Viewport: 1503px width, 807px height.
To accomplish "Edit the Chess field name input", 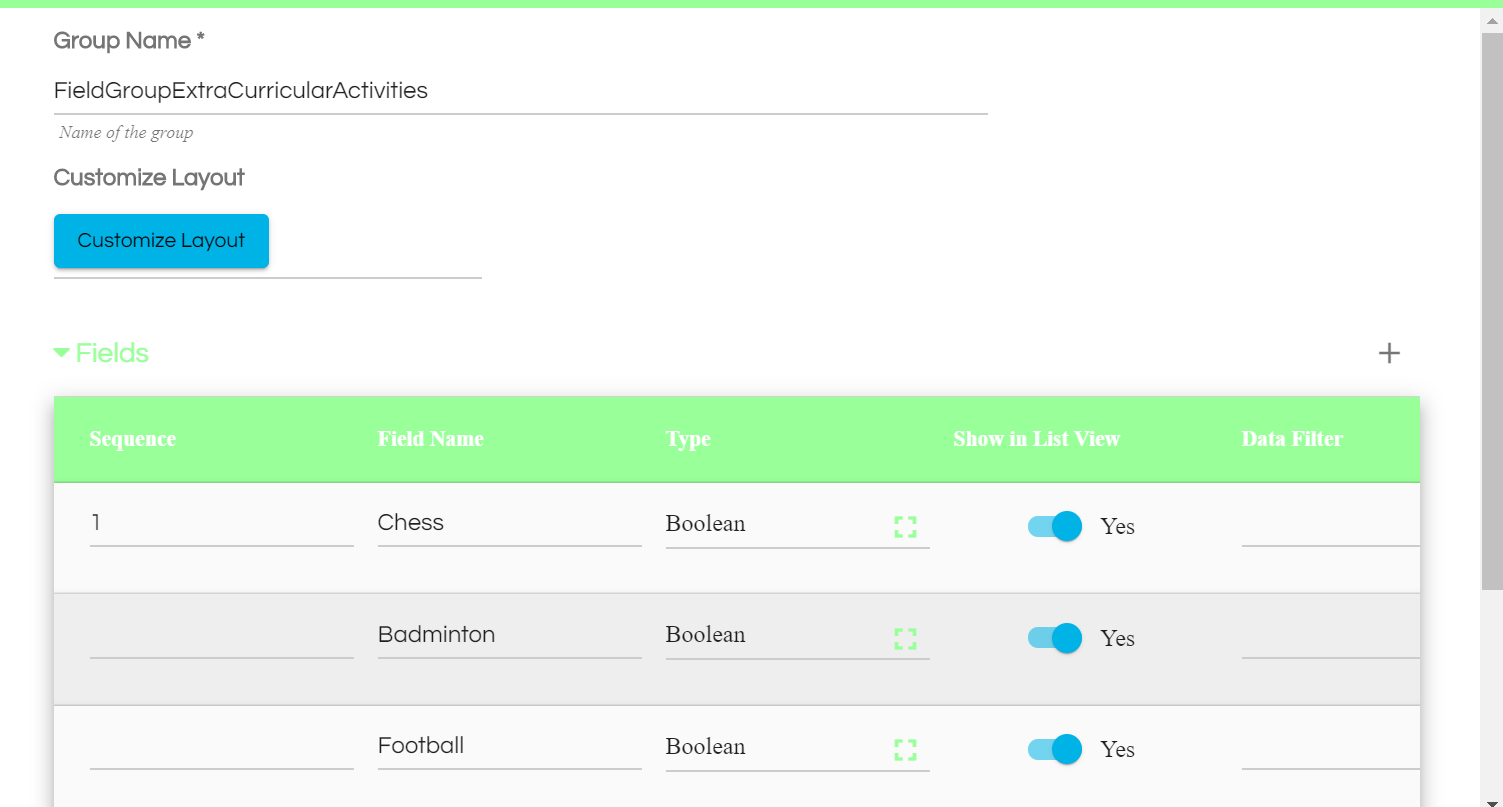I will pyautogui.click(x=509, y=523).
